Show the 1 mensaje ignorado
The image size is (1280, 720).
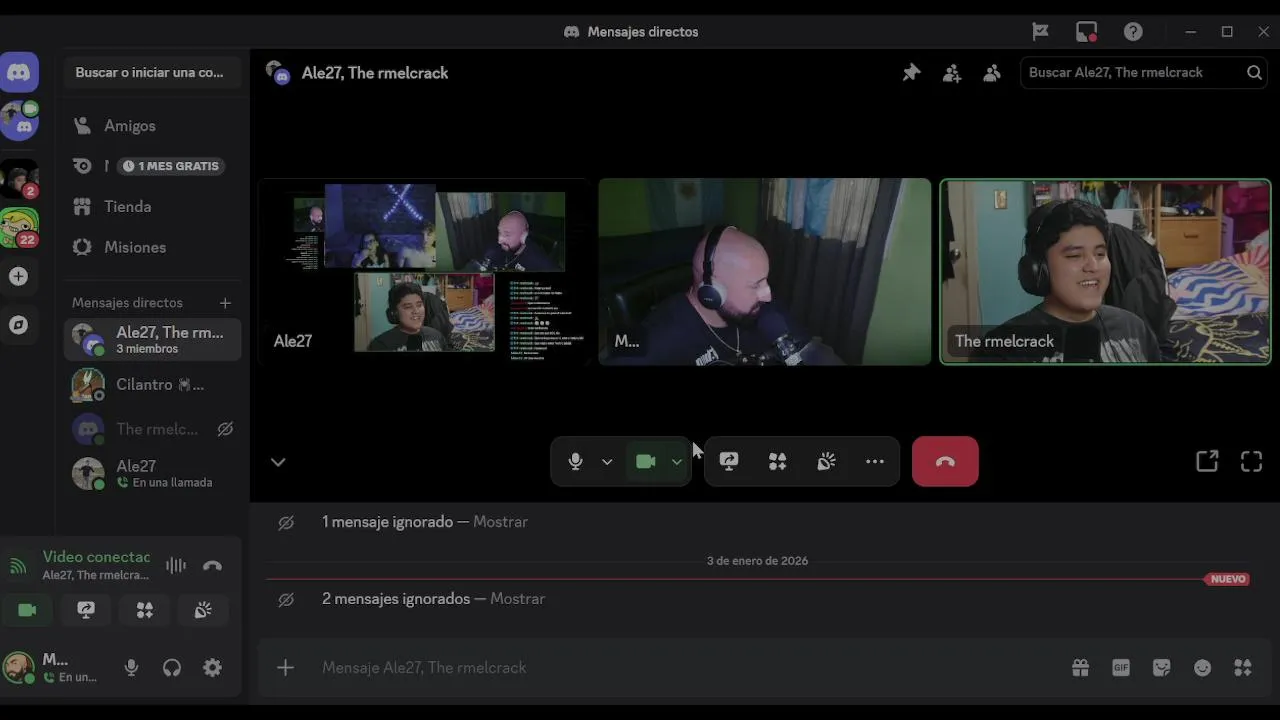(500, 522)
